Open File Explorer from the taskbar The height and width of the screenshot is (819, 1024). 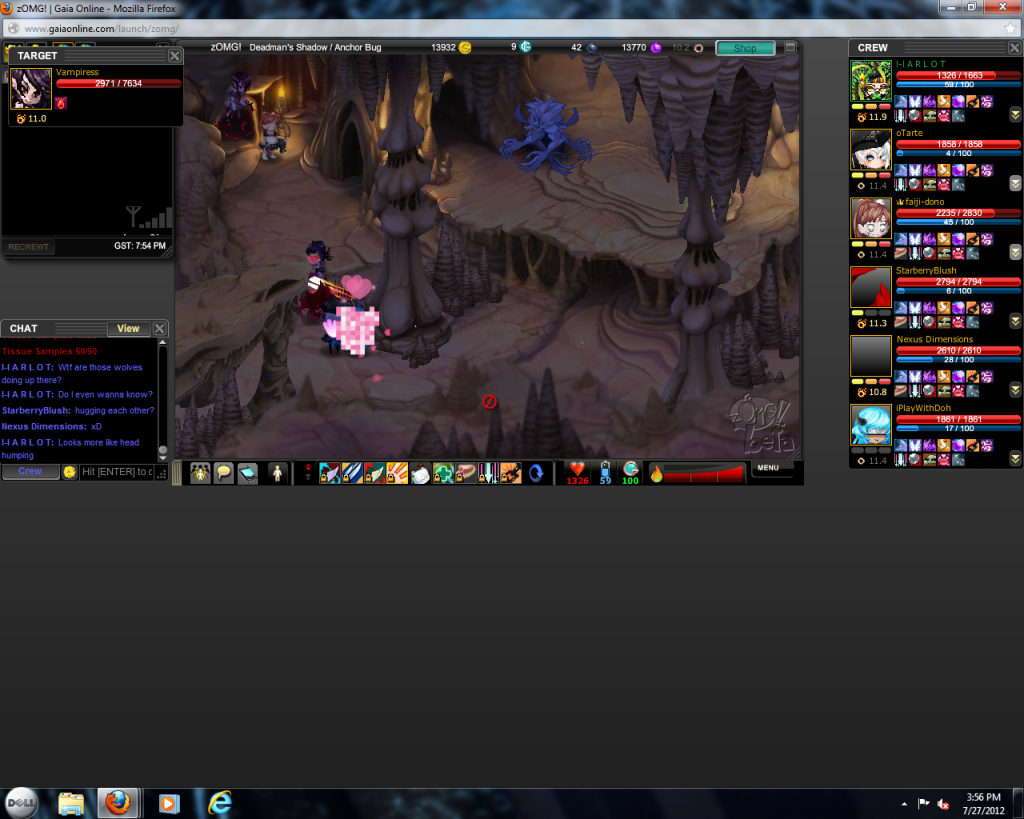pos(71,803)
